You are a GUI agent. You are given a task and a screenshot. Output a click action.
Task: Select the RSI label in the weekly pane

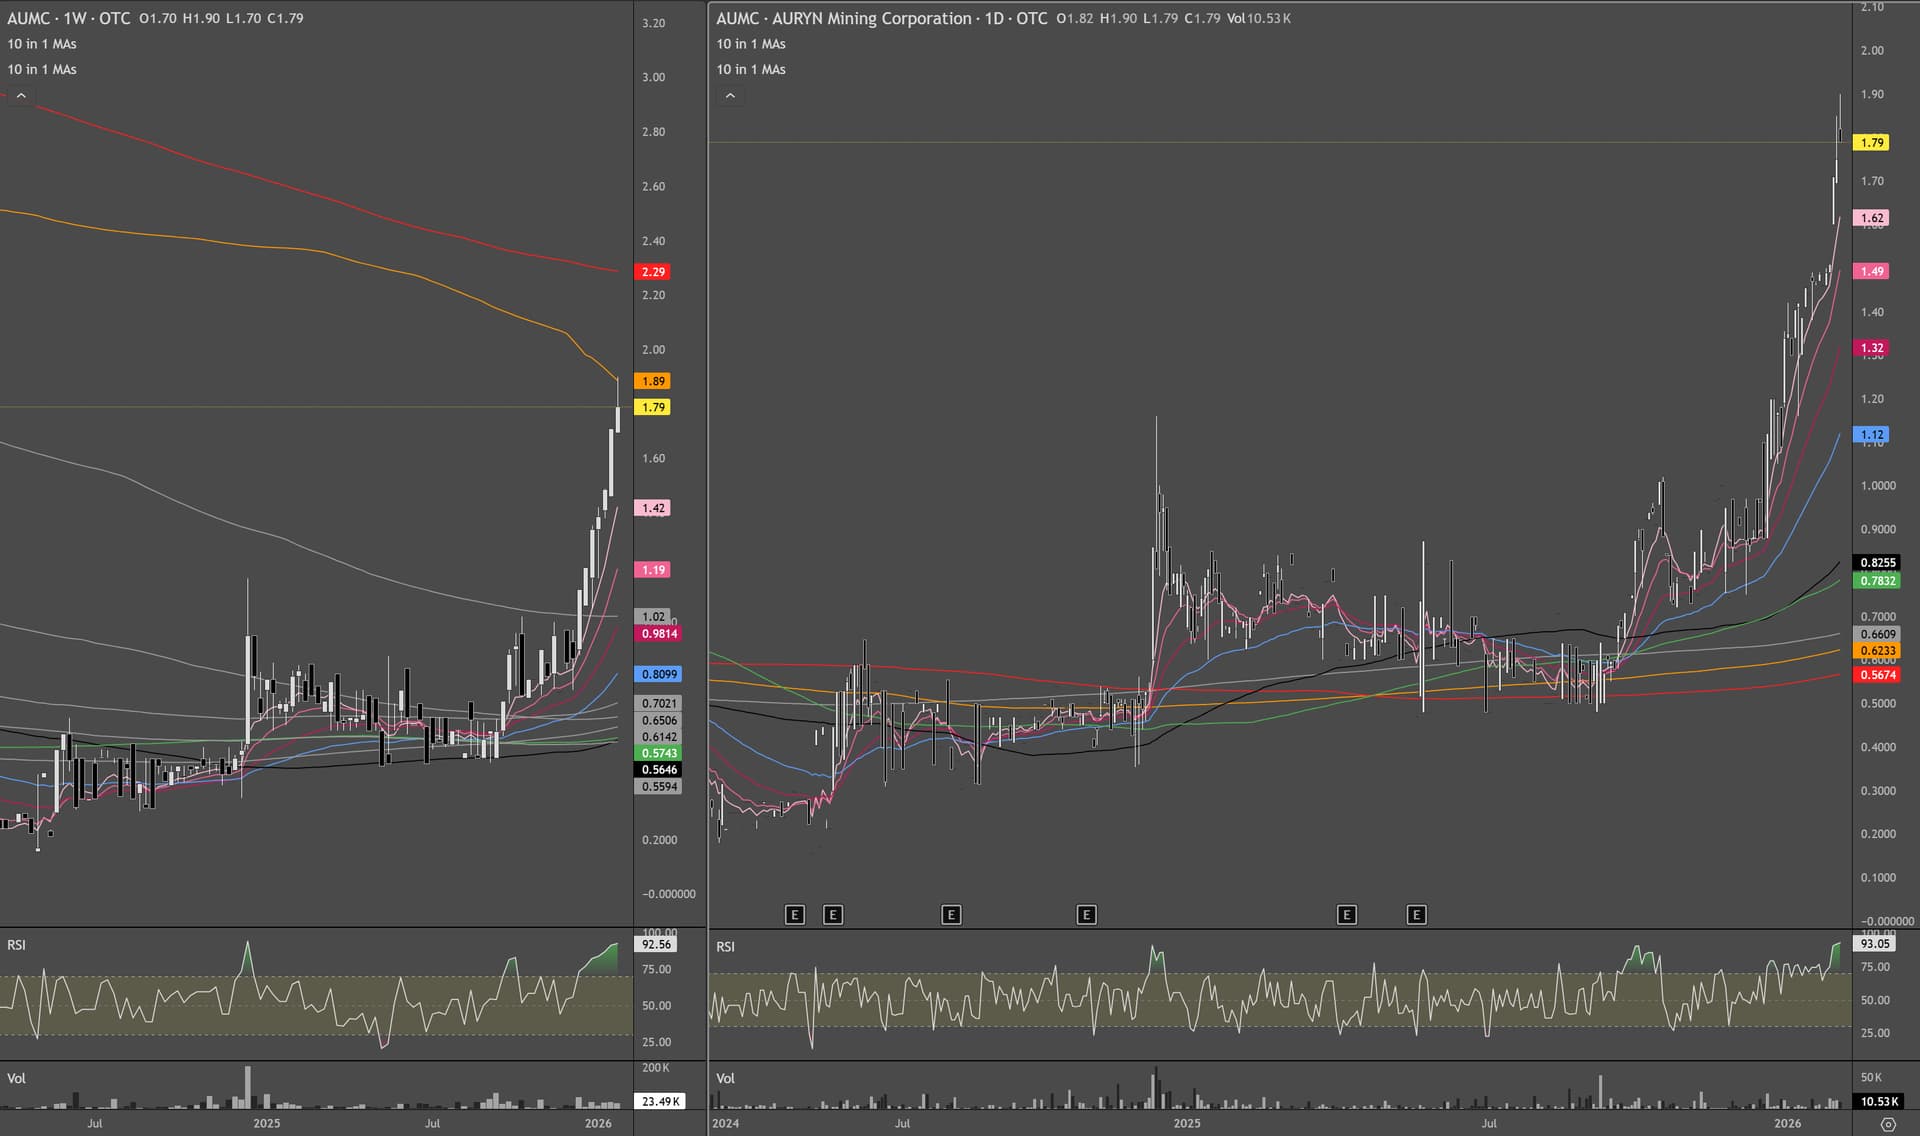[17, 945]
